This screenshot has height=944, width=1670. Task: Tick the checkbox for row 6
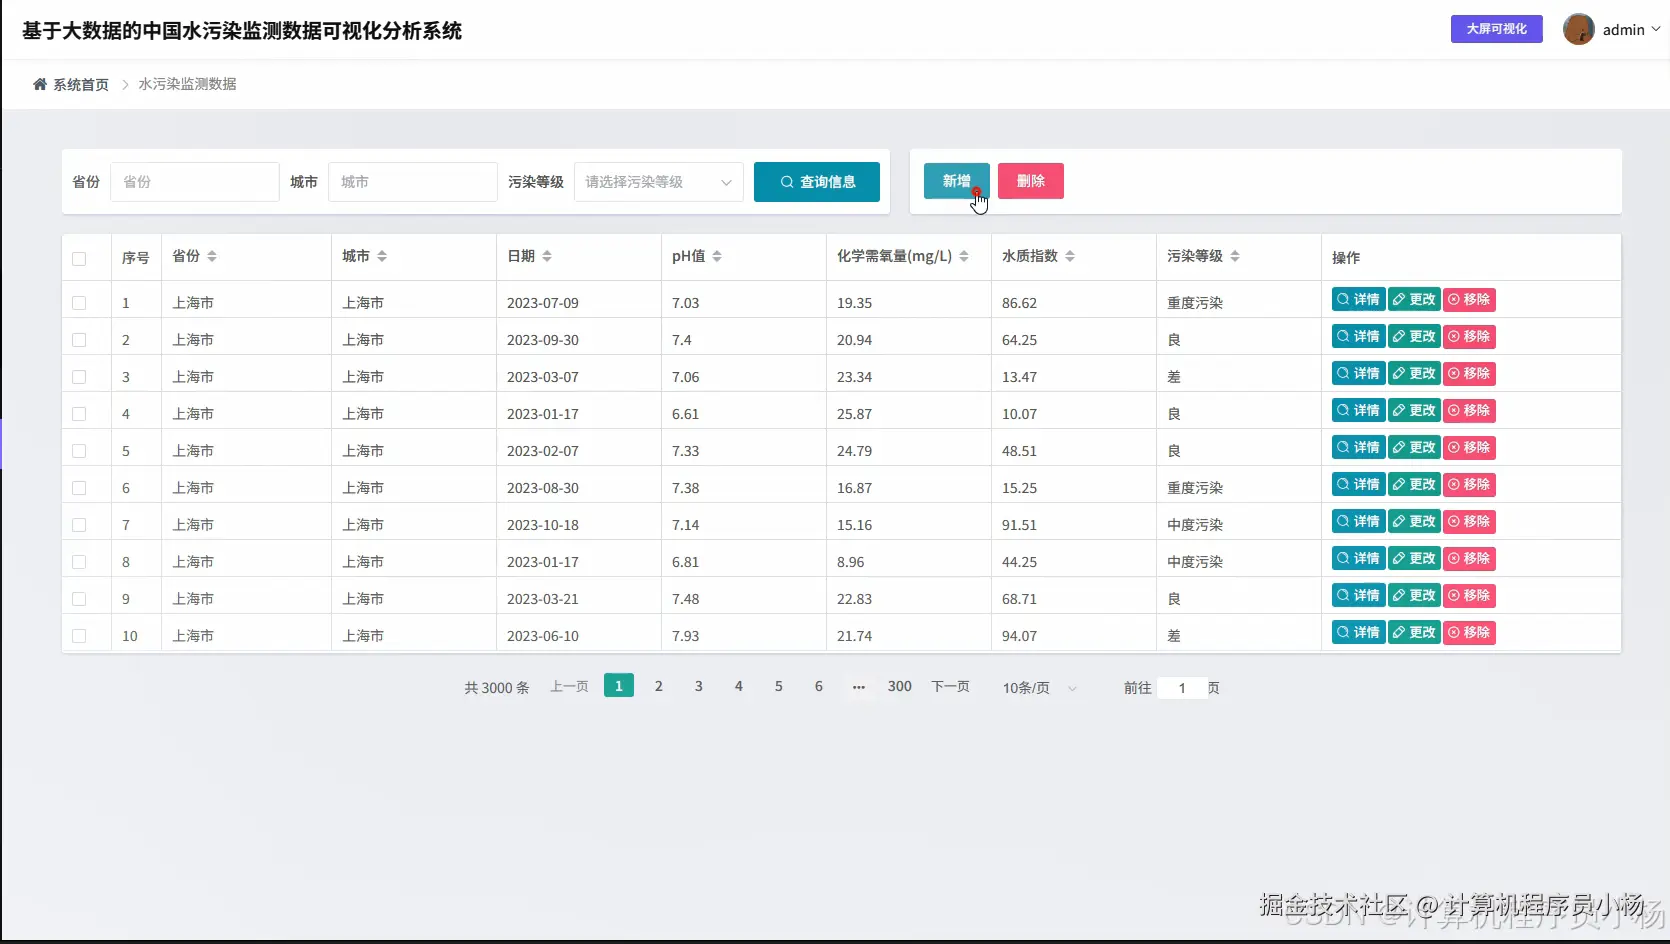(x=79, y=488)
